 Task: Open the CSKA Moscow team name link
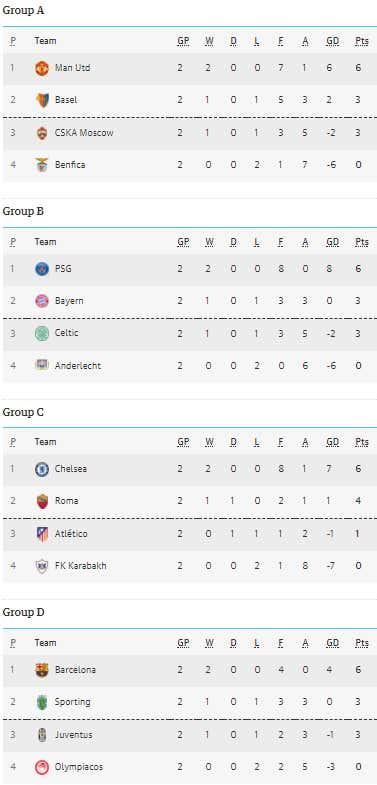[x=84, y=133]
